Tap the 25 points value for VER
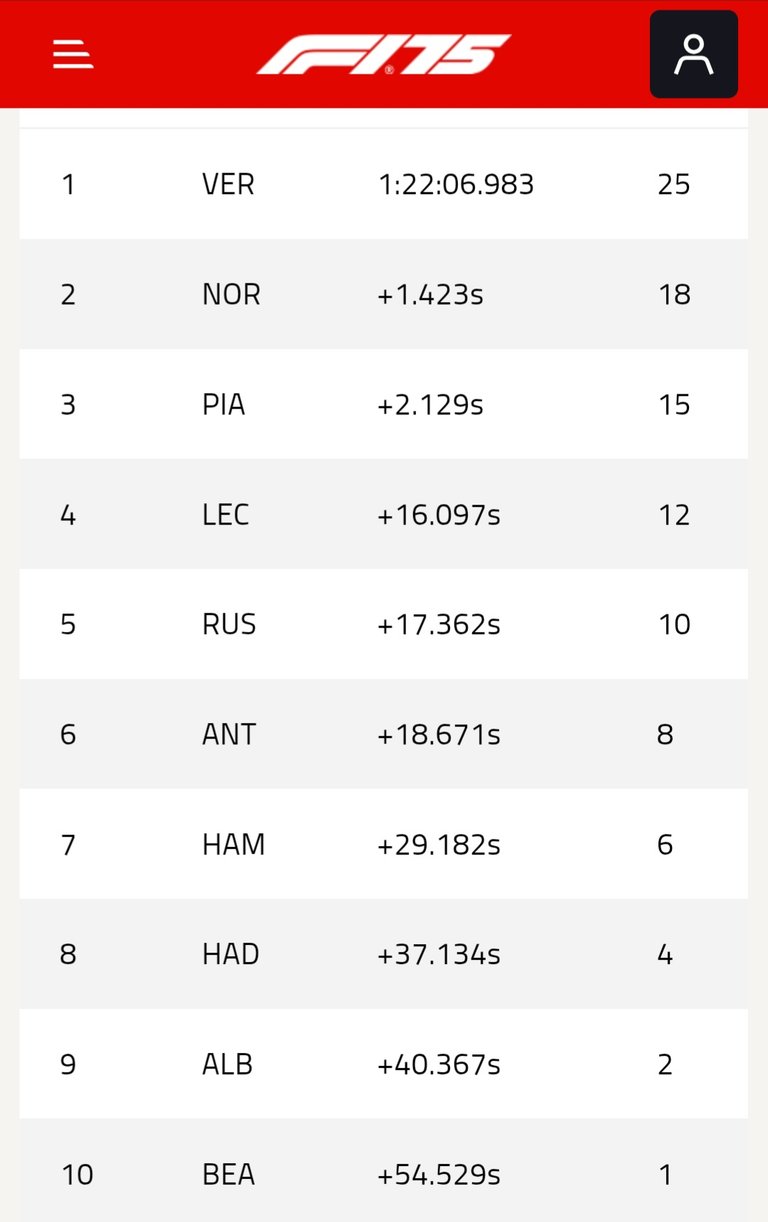768x1222 pixels. coord(674,184)
